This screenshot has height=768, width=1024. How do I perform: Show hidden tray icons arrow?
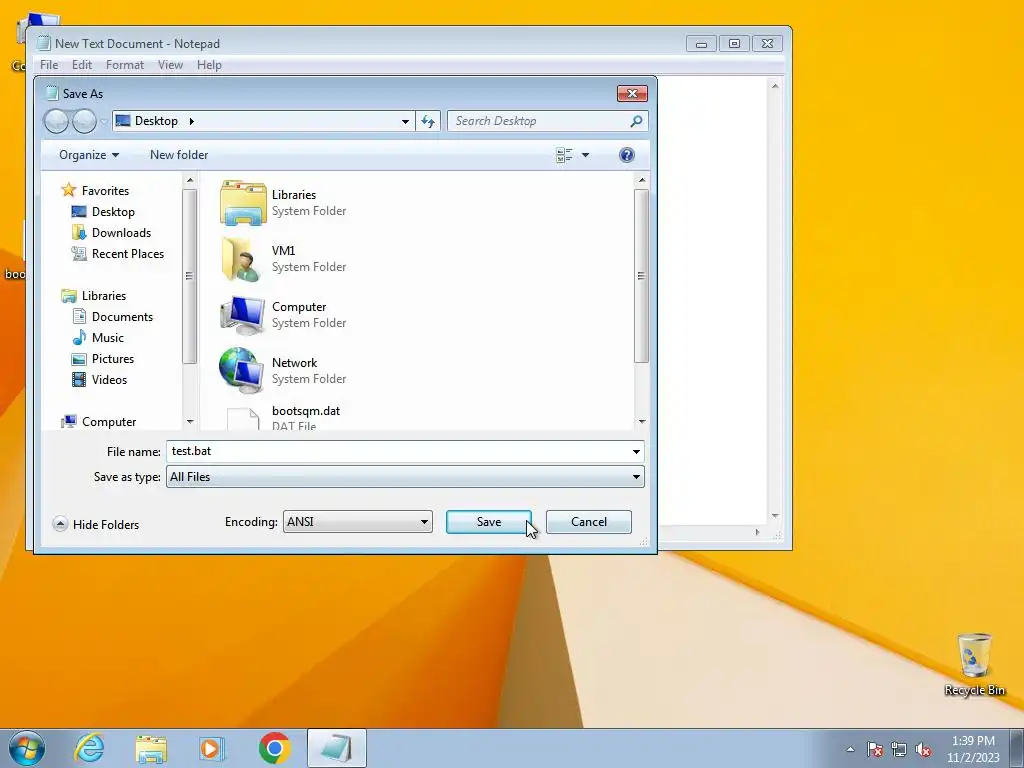[850, 749]
